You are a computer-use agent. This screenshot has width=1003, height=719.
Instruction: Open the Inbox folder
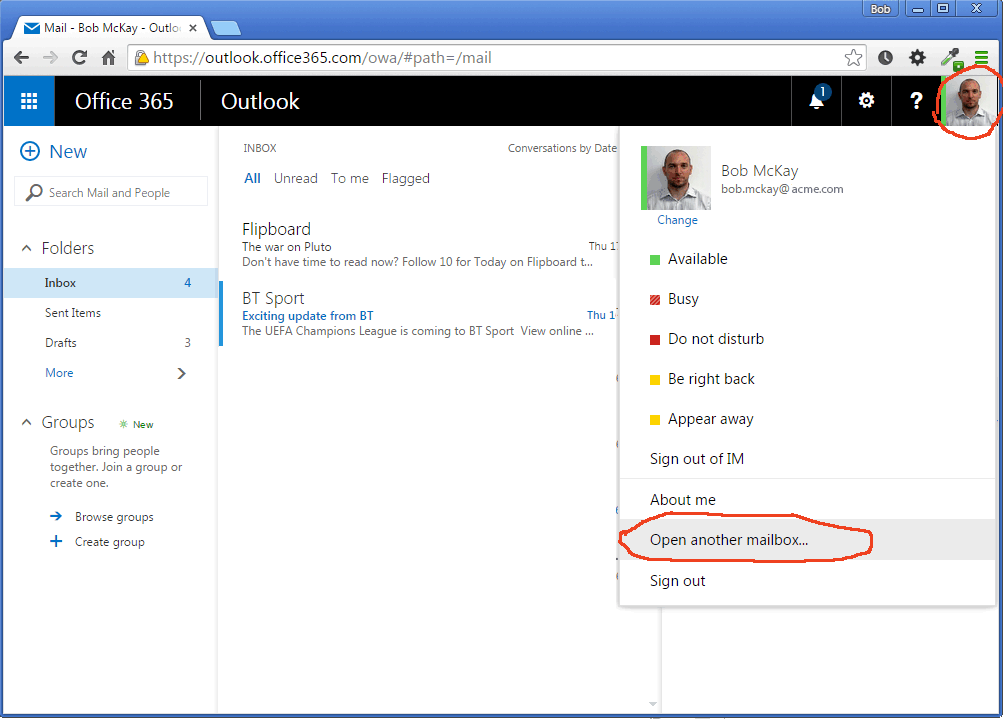pyautogui.click(x=111, y=283)
